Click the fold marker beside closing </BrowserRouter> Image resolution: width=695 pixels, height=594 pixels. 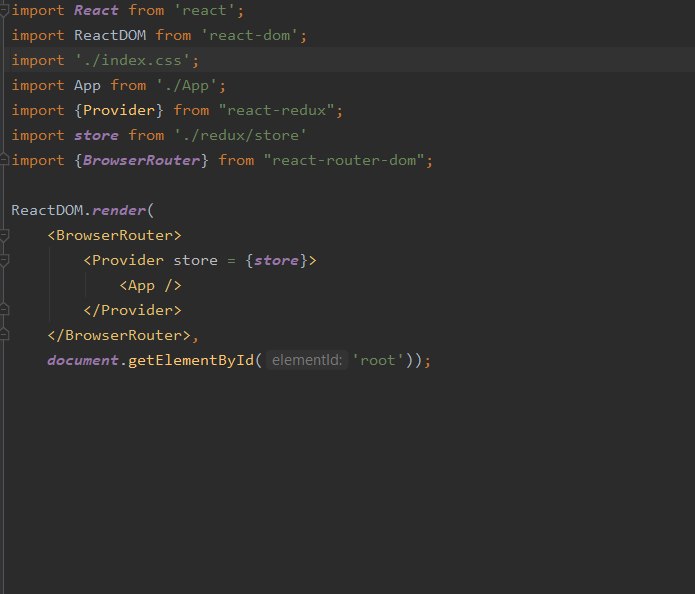(x=4, y=334)
